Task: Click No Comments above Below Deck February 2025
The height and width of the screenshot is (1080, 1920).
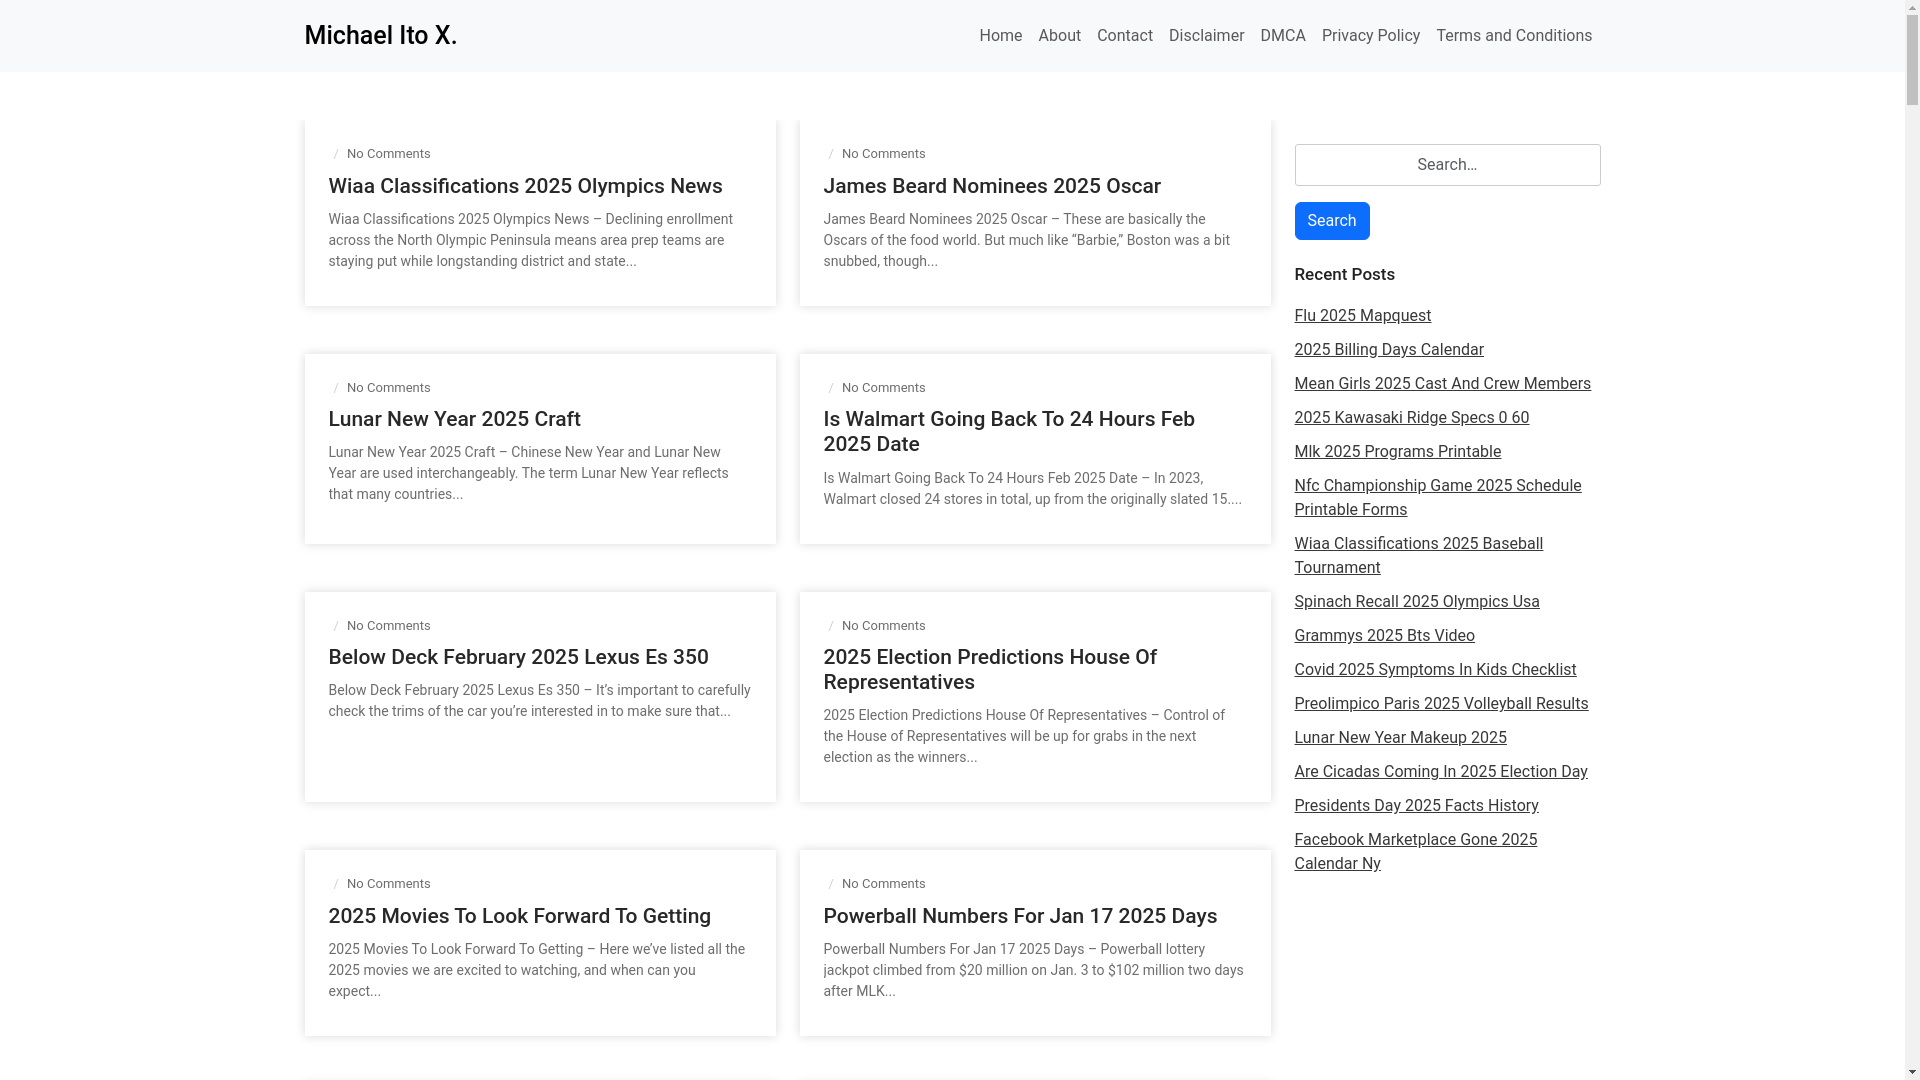Action: 388,626
